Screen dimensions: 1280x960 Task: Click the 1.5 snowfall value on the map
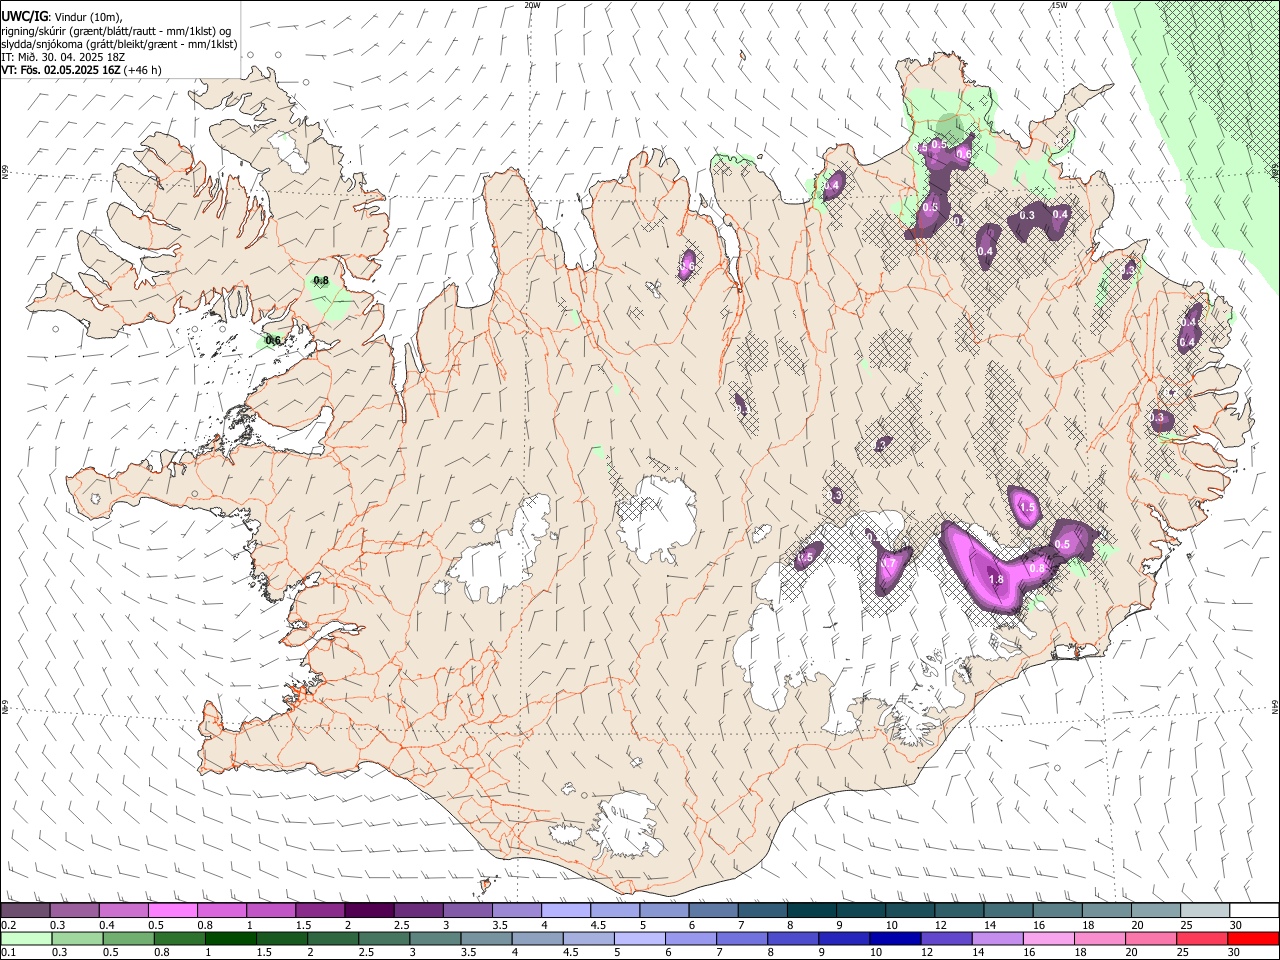pos(1027,508)
